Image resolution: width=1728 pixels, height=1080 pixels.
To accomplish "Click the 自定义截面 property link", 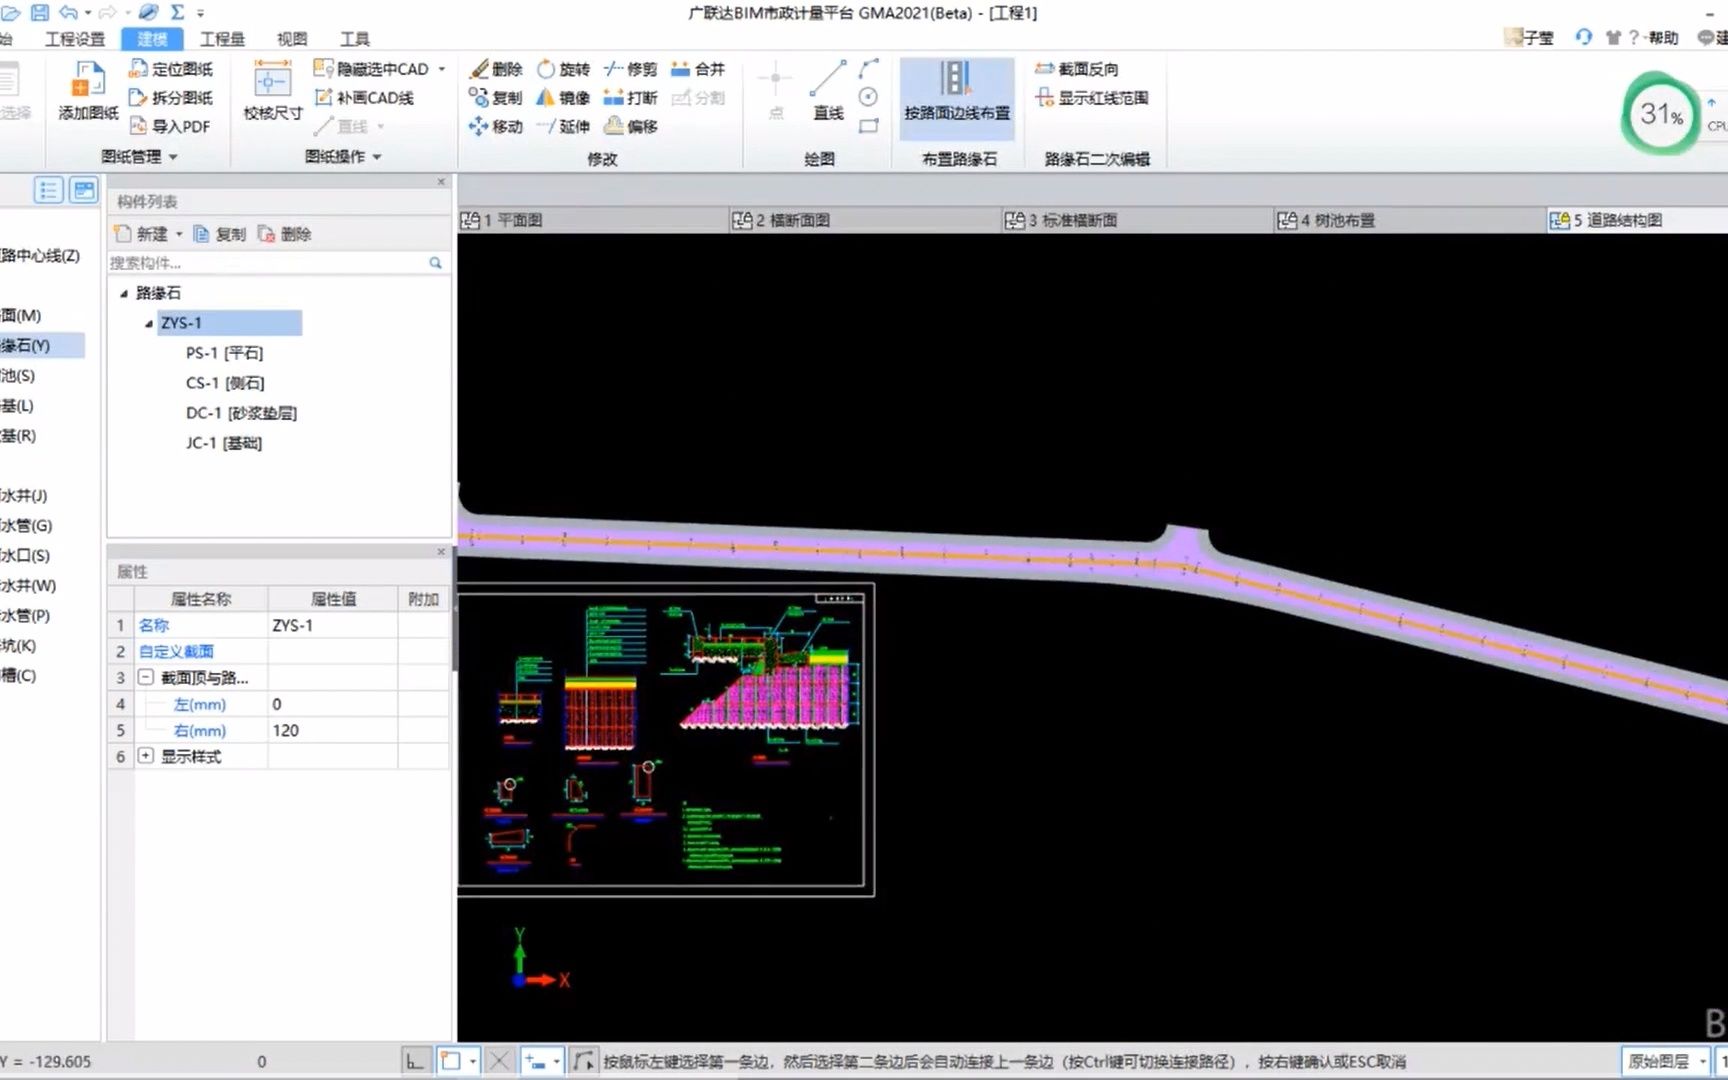I will (176, 651).
